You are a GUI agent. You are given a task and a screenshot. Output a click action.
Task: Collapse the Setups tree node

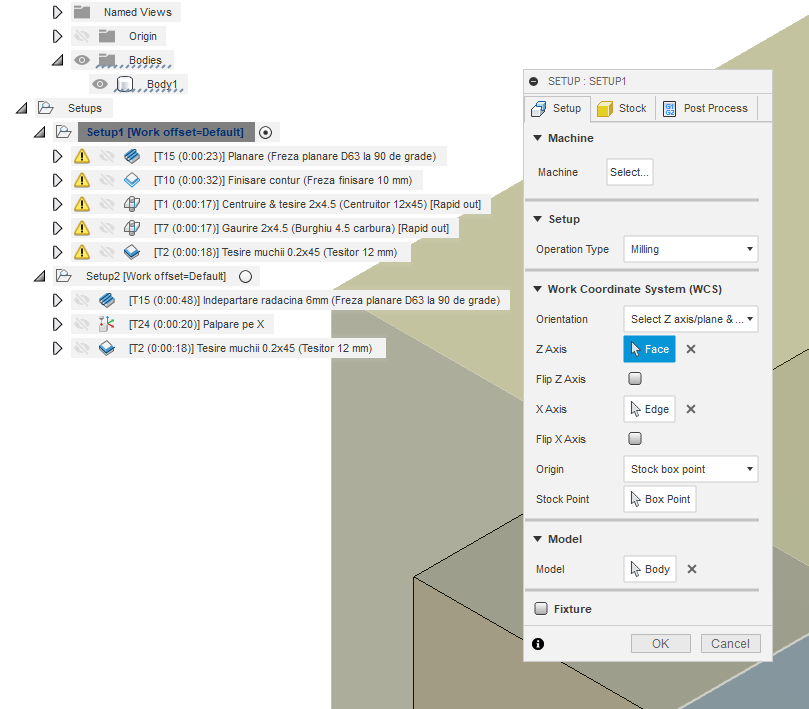tap(21, 108)
